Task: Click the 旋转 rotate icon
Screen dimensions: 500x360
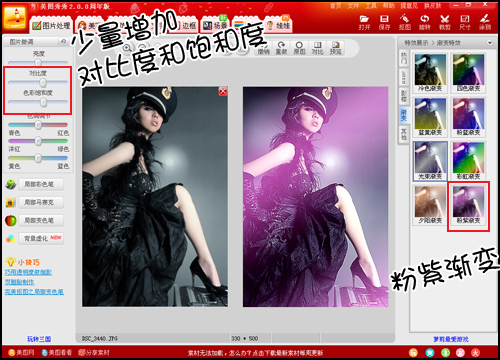Action: tap(425, 22)
